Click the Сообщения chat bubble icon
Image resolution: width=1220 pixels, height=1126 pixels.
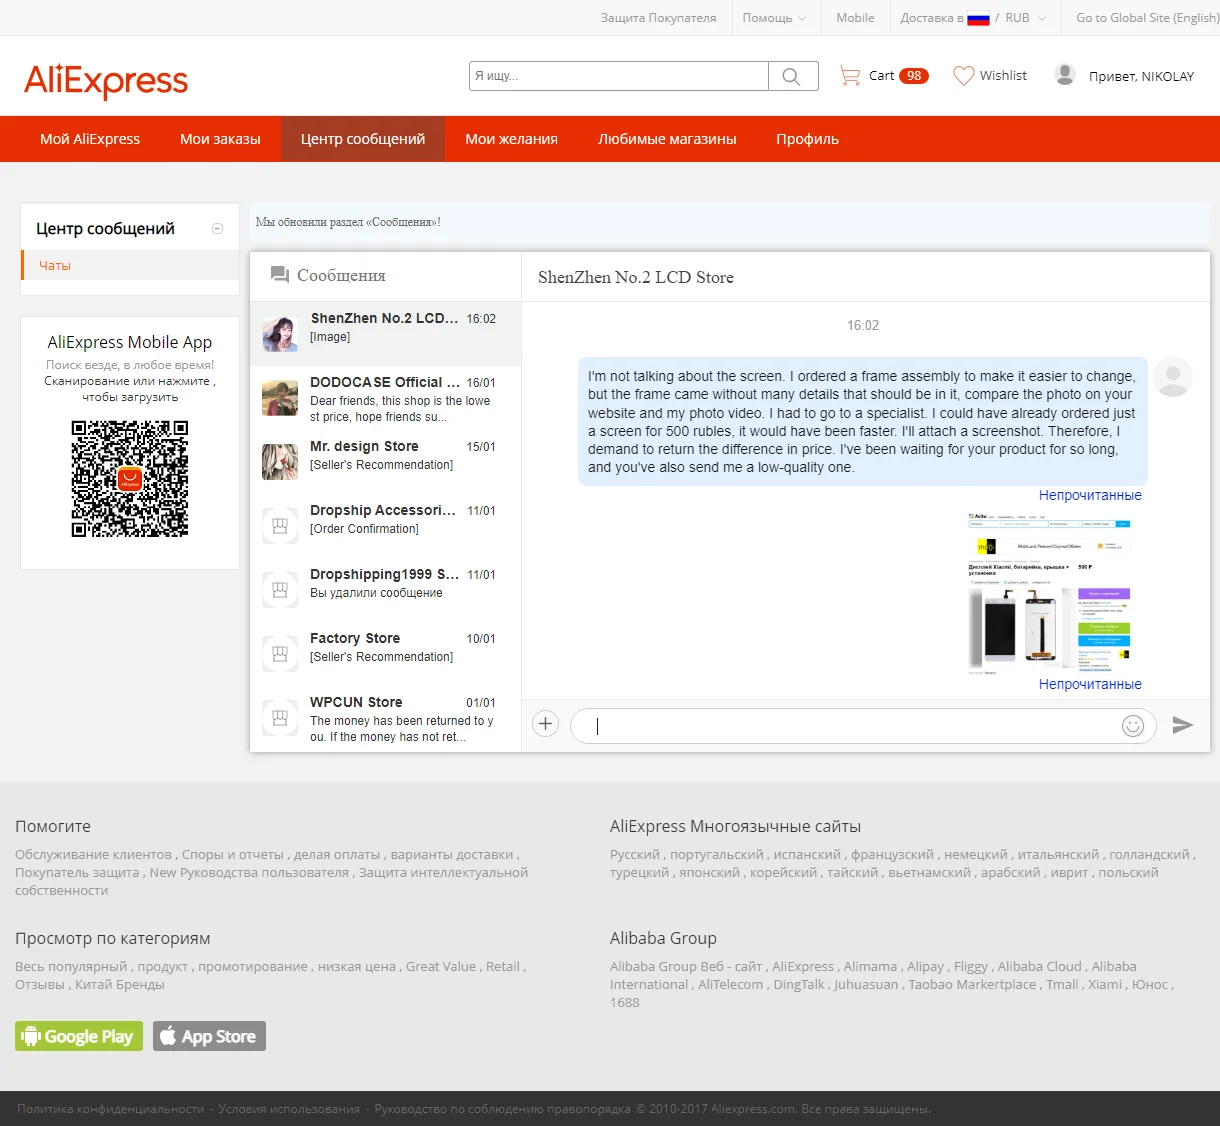pyautogui.click(x=280, y=274)
